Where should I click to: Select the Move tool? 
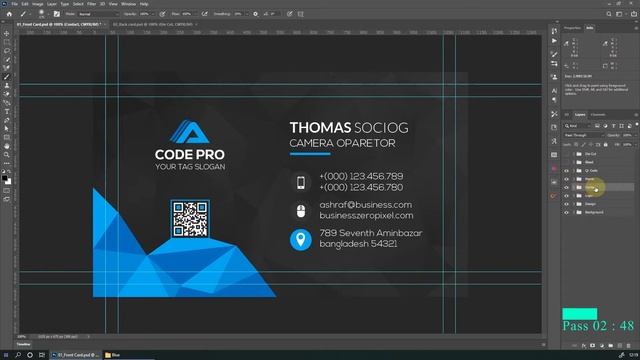click(7, 33)
